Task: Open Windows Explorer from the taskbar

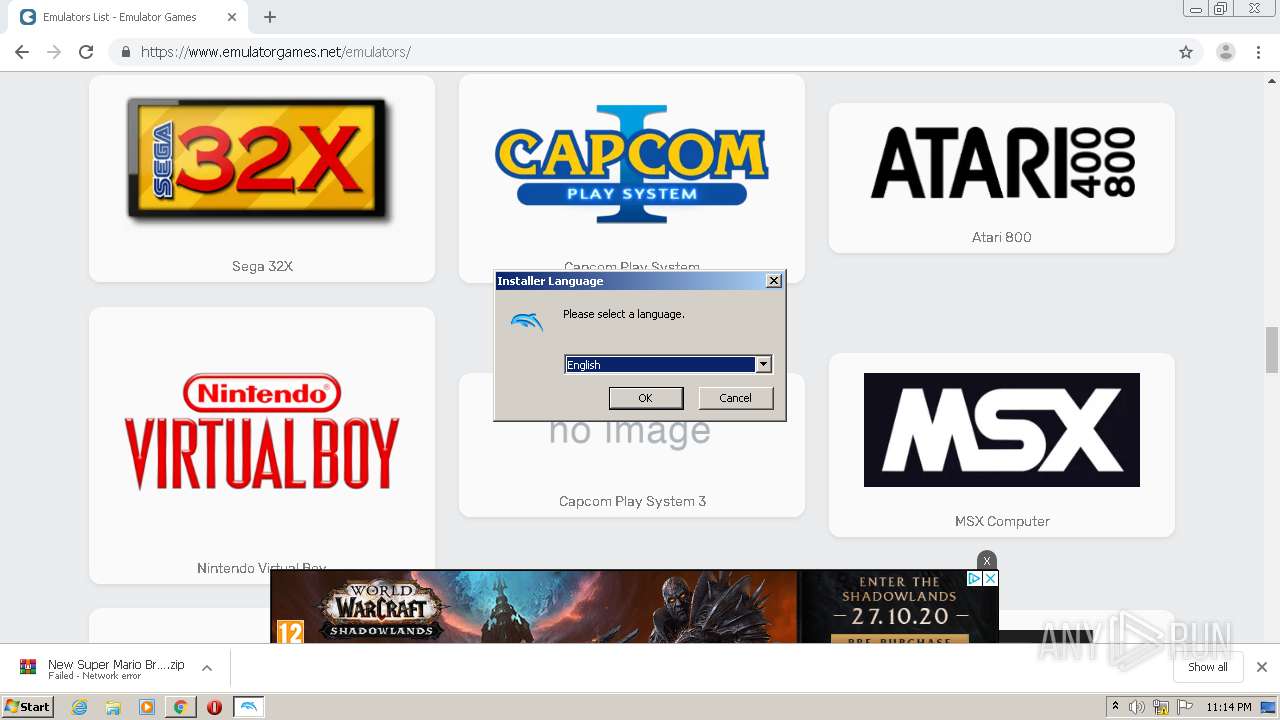Action: (113, 707)
